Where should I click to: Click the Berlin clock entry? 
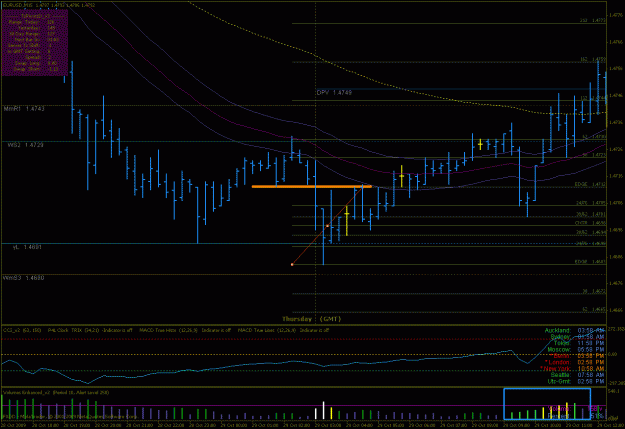577,356
